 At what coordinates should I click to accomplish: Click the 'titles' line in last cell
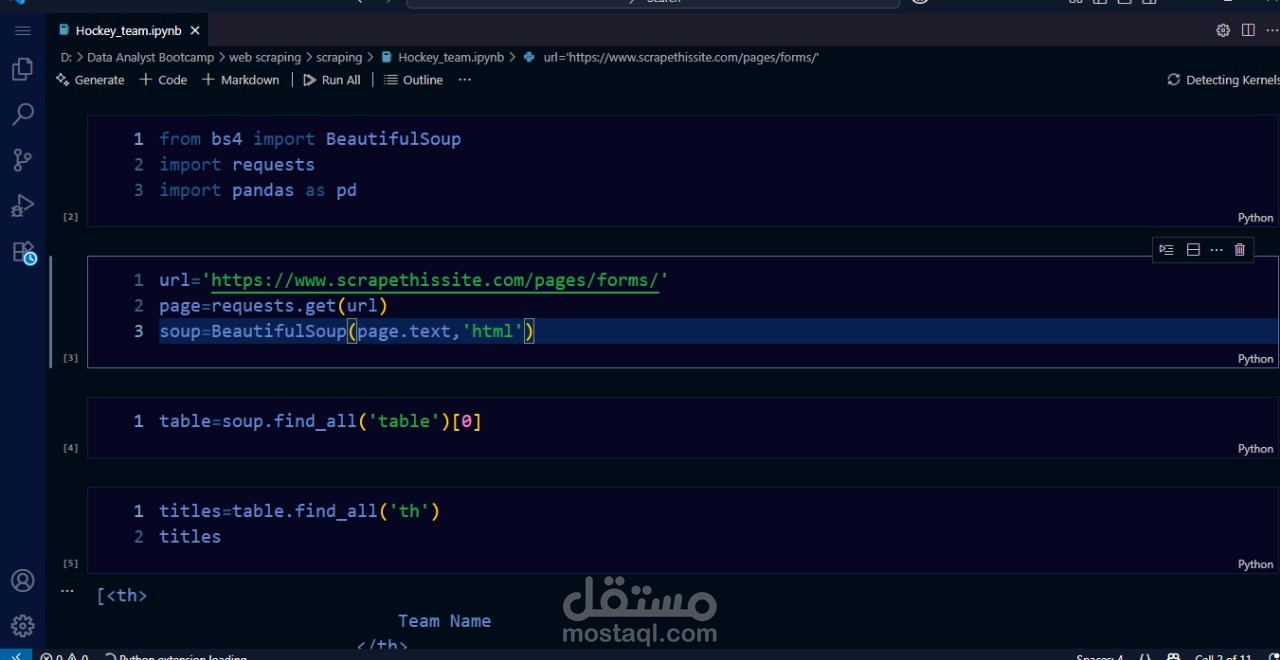point(190,537)
